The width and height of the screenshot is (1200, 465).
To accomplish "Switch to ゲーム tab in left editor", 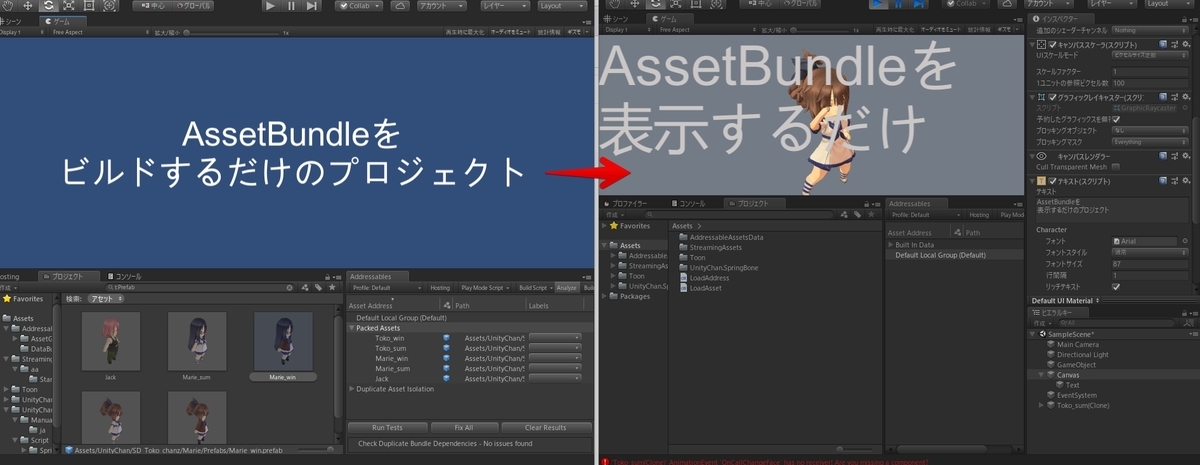I will (x=63, y=20).
